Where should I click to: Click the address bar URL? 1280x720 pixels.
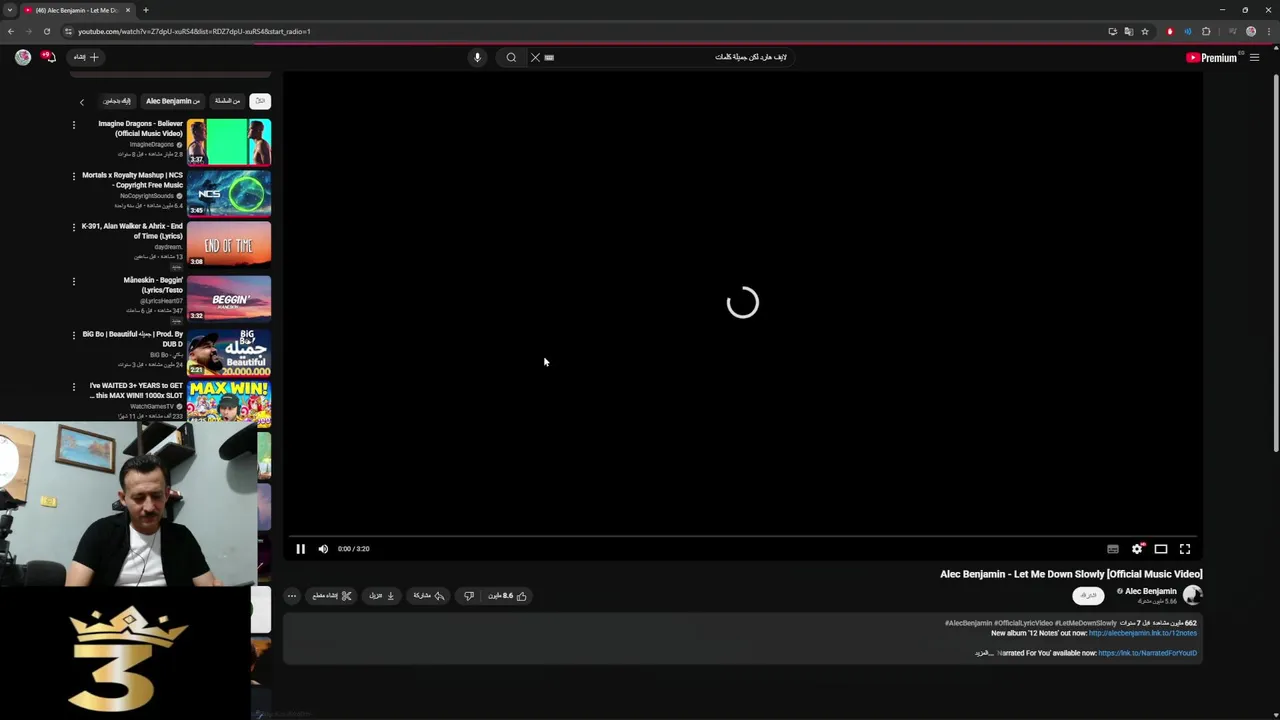194,31
